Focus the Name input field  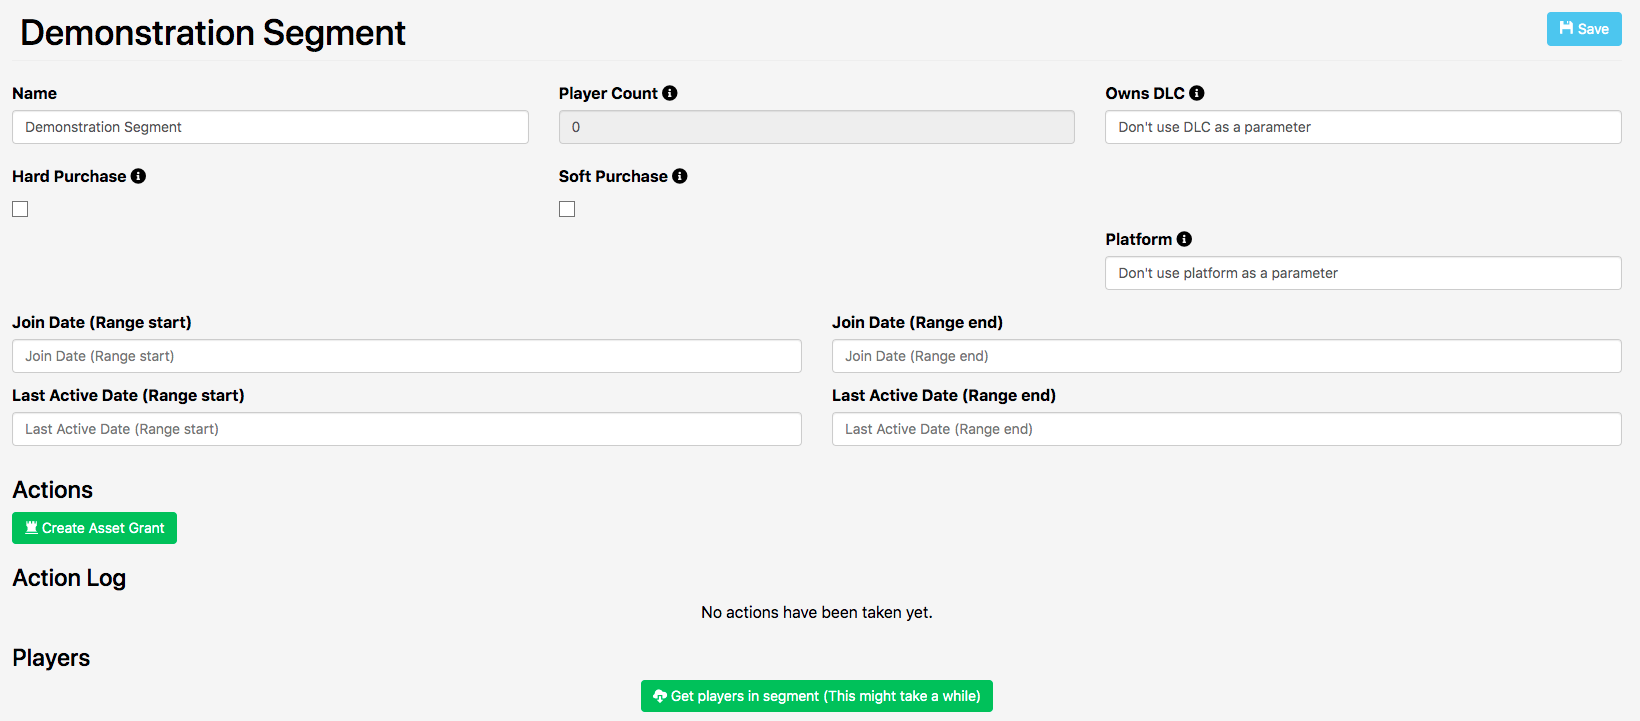270,127
